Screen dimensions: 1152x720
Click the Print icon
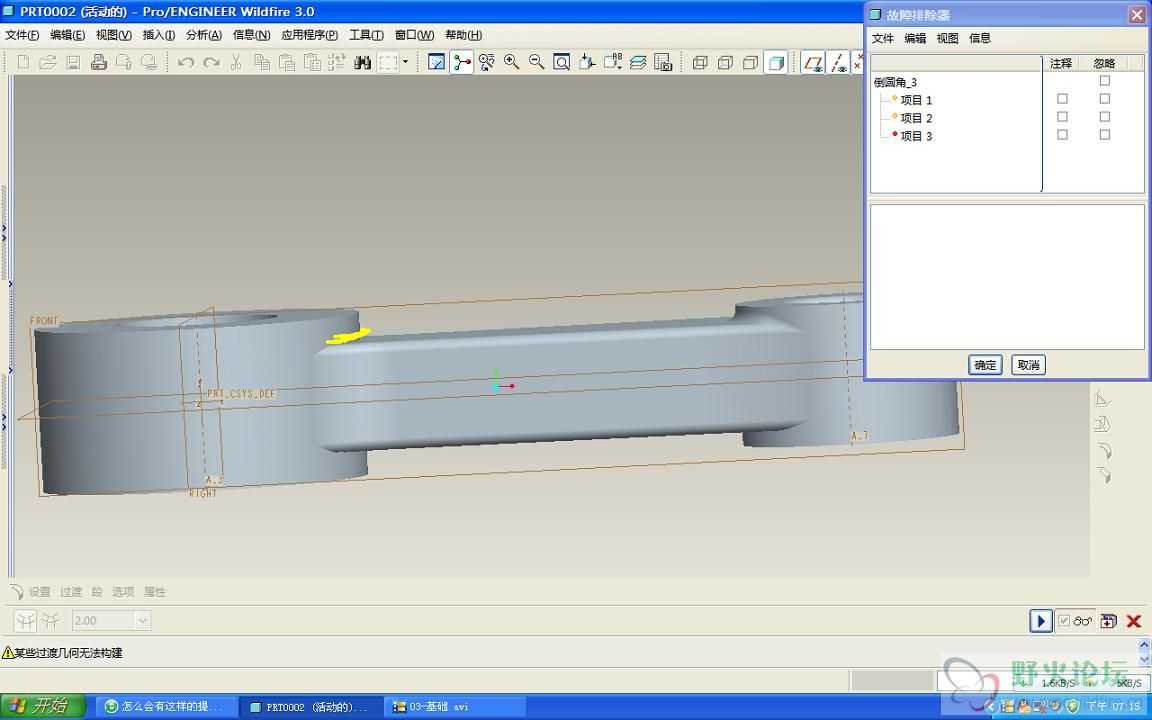coord(98,62)
